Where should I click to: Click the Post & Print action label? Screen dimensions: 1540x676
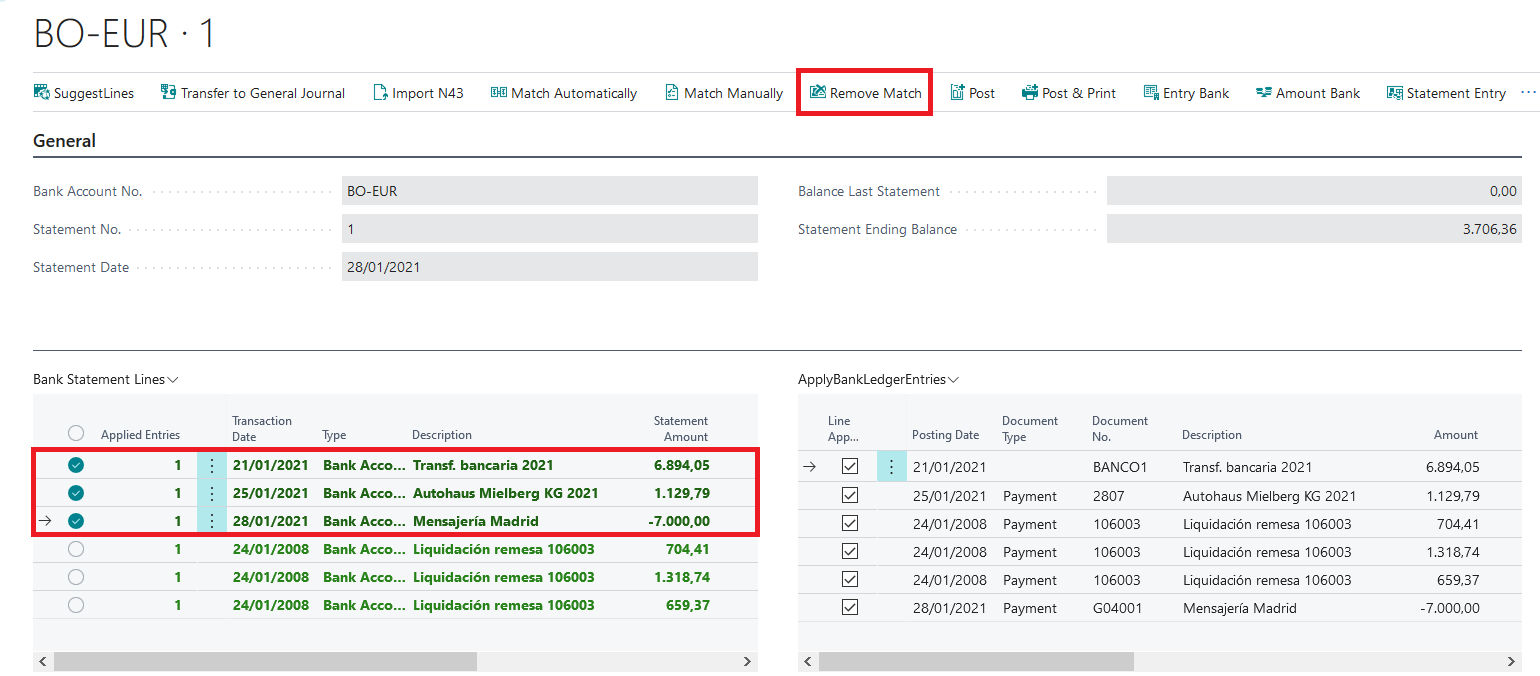tap(1079, 93)
